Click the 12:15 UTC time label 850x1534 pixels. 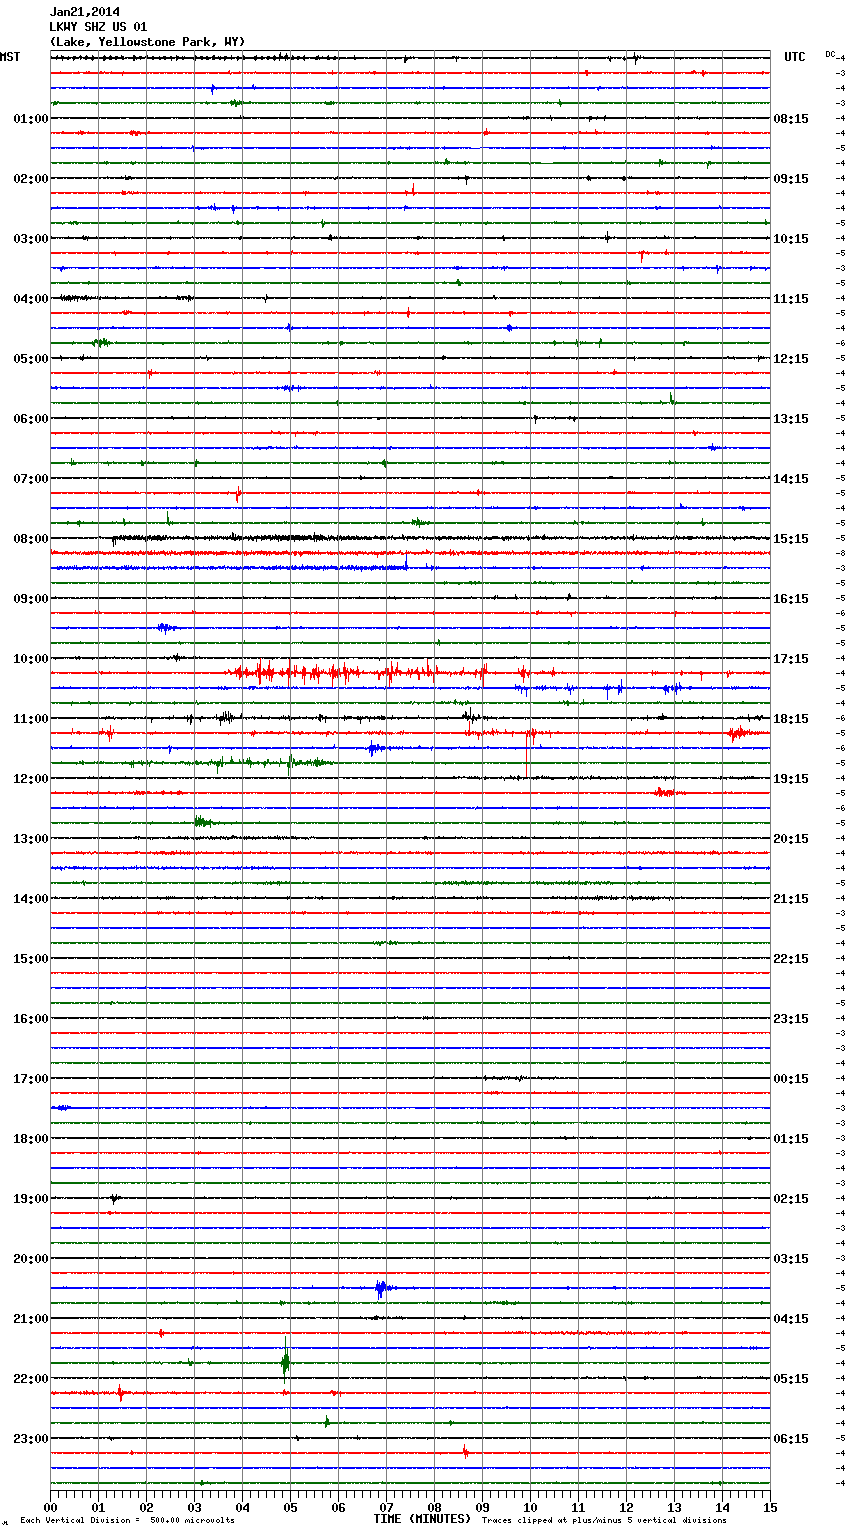(791, 359)
